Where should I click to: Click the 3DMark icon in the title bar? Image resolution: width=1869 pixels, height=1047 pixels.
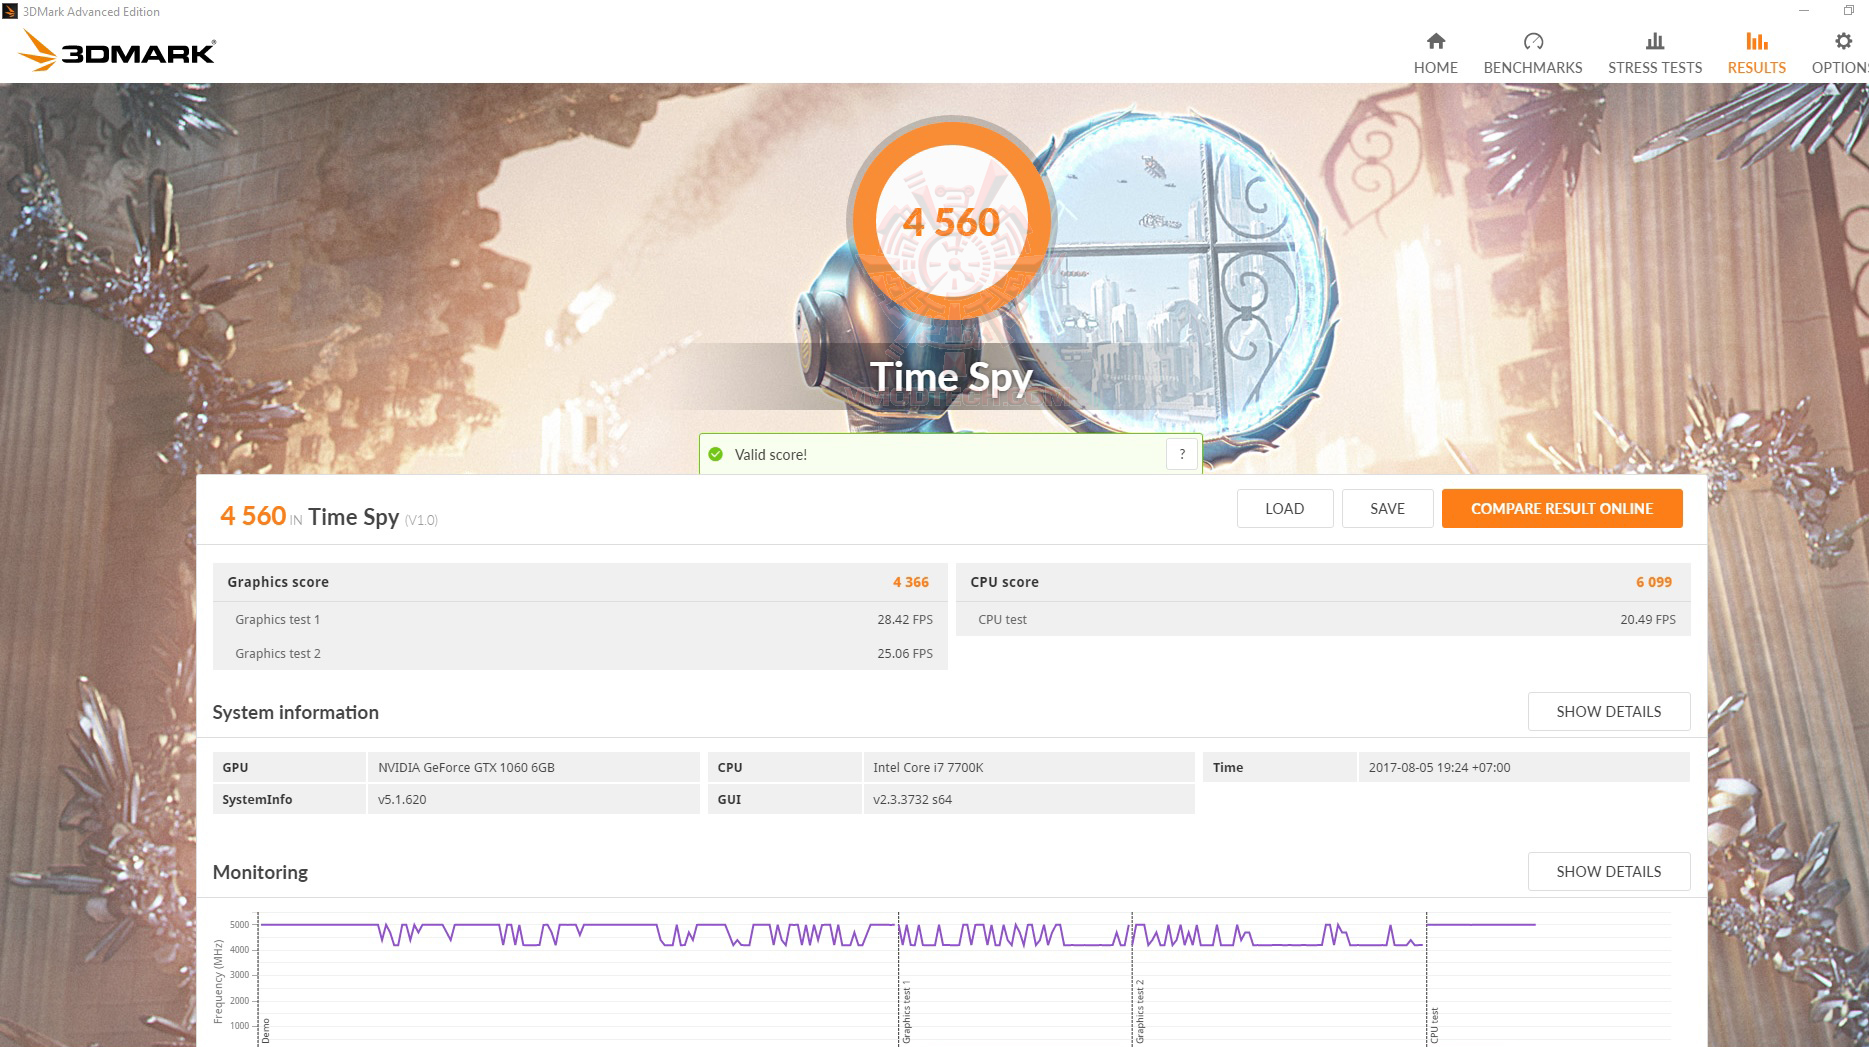click(x=10, y=11)
